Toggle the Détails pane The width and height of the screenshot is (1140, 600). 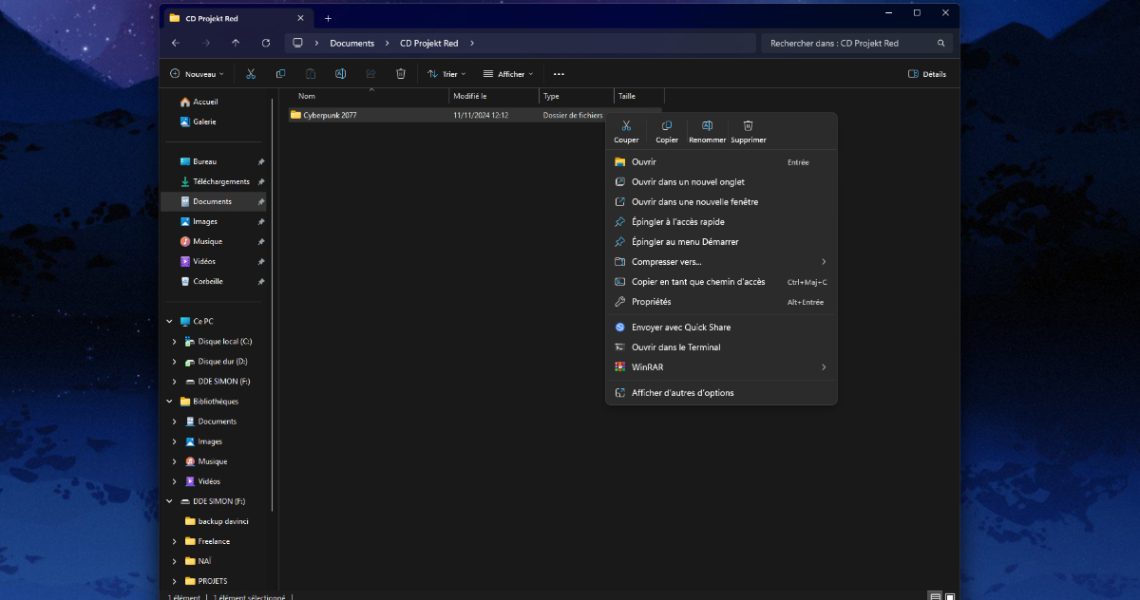point(927,74)
